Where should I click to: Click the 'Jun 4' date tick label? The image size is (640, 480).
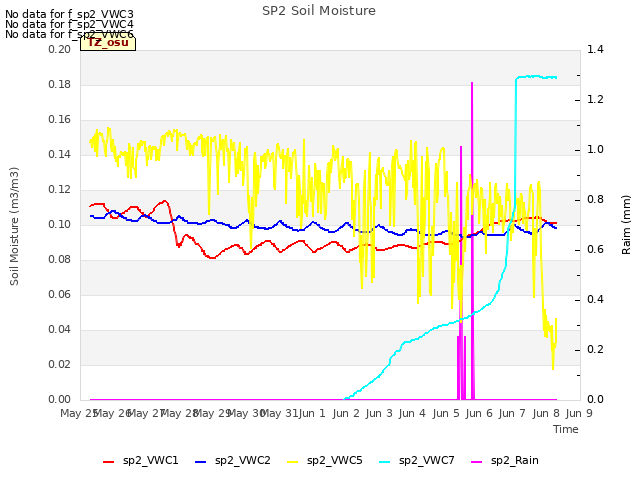click(x=412, y=414)
